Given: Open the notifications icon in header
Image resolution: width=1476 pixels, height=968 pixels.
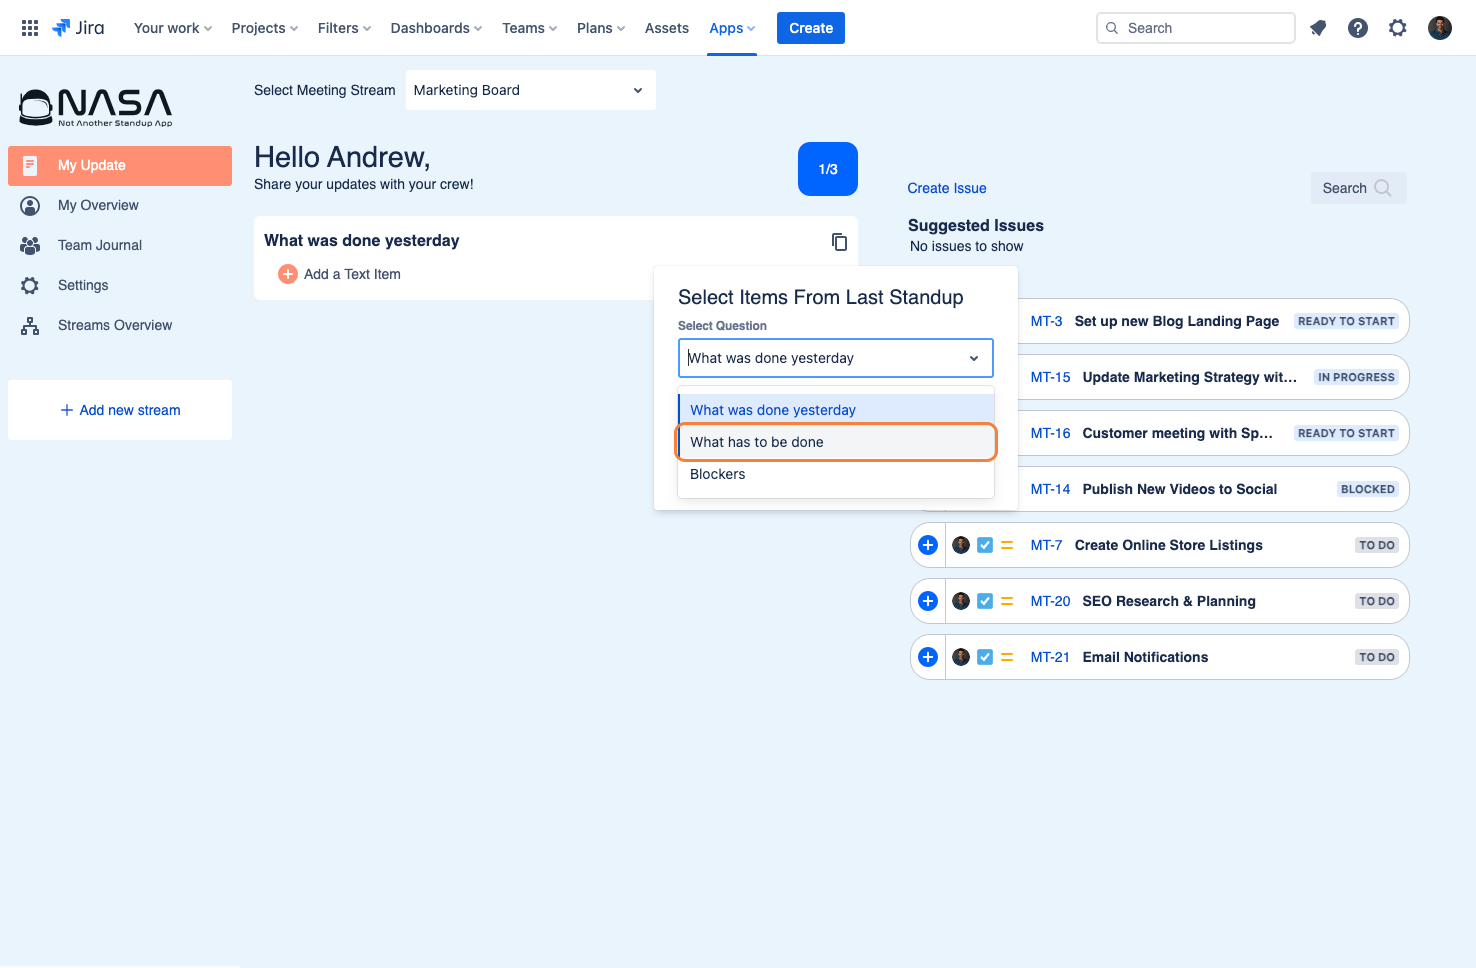Looking at the screenshot, I should click(x=1318, y=28).
